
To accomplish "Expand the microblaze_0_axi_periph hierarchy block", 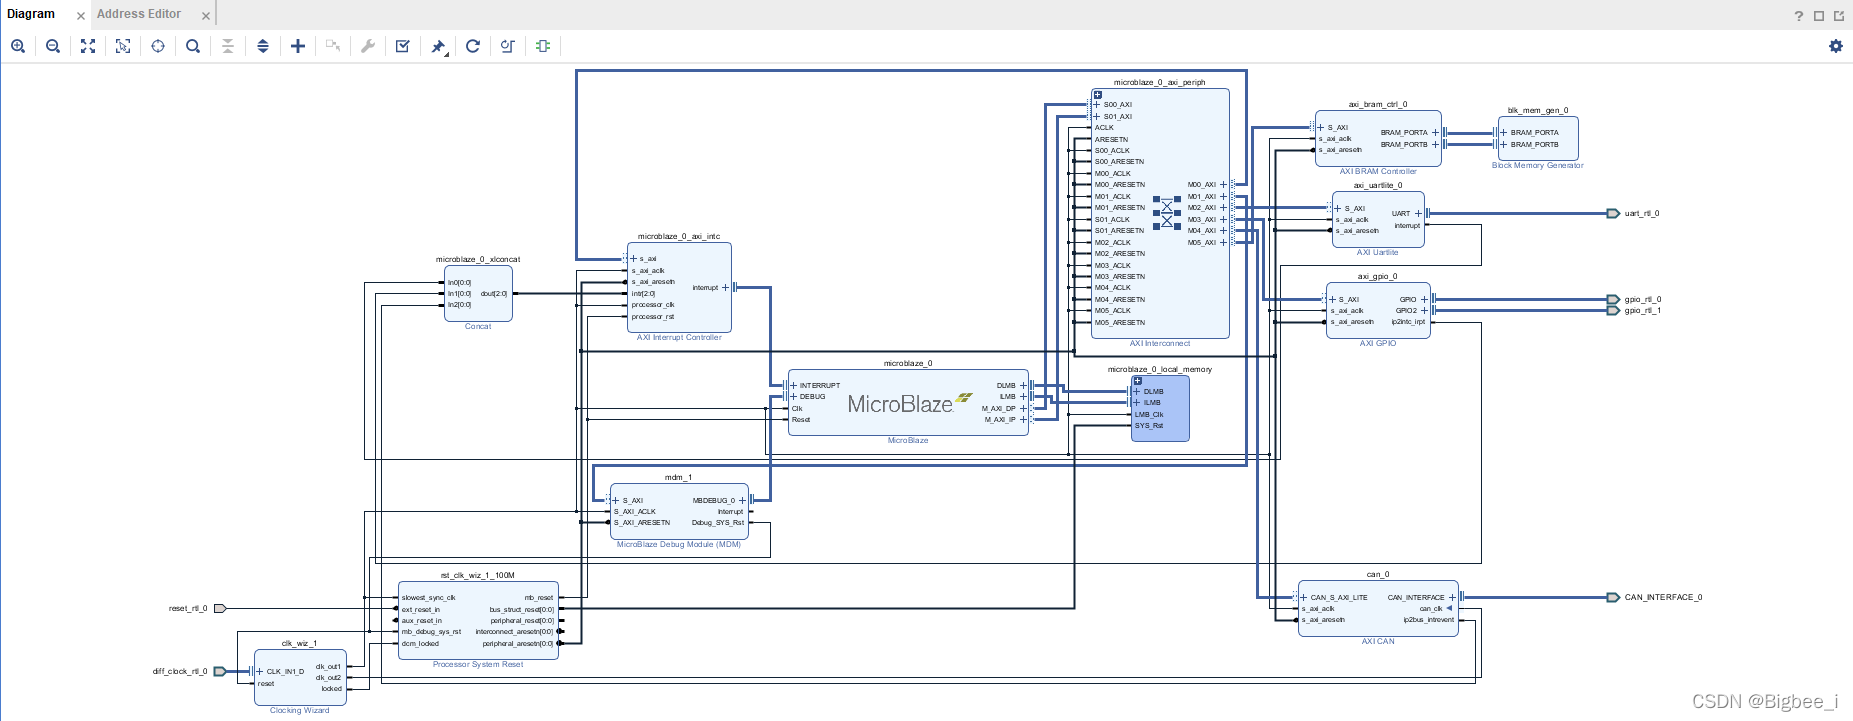I will pos(1097,95).
